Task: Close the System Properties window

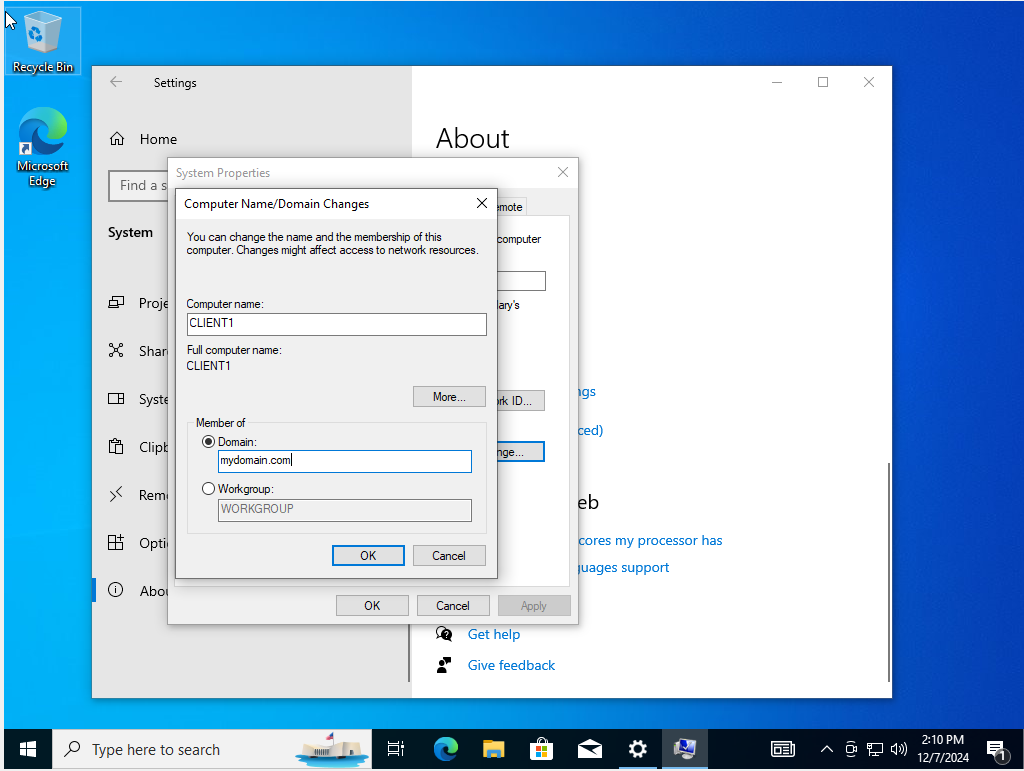Action: click(563, 172)
